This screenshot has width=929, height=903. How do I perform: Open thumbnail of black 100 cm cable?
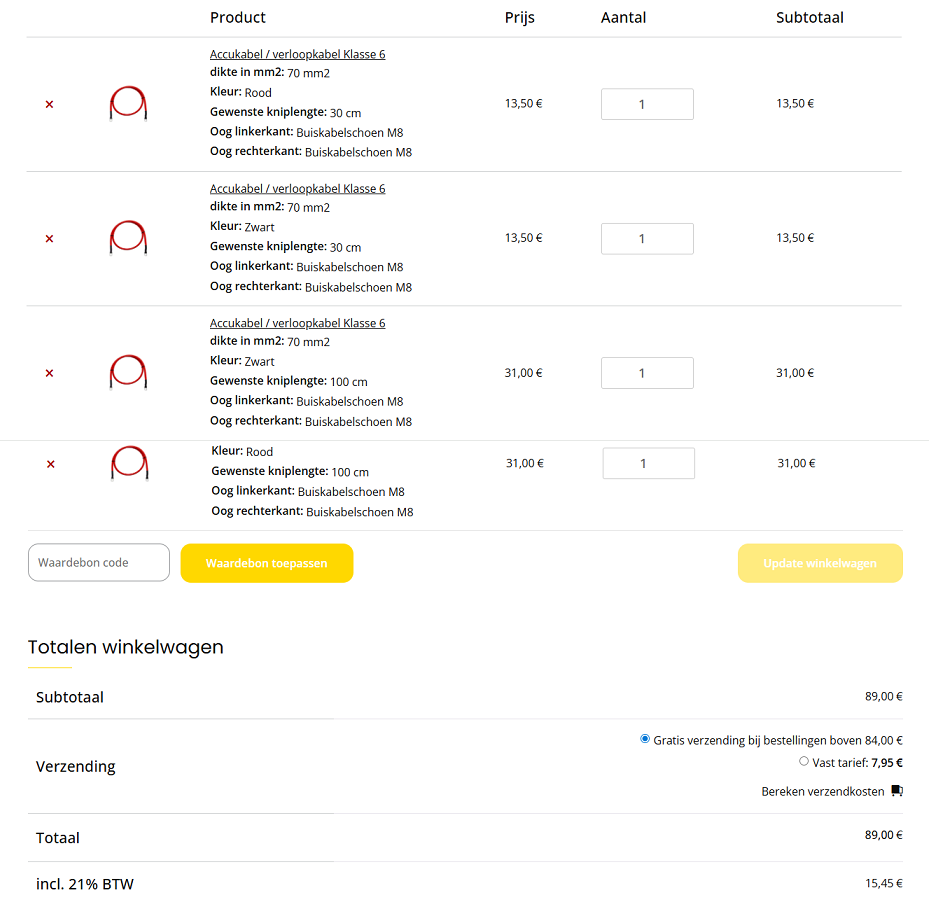coord(129,372)
